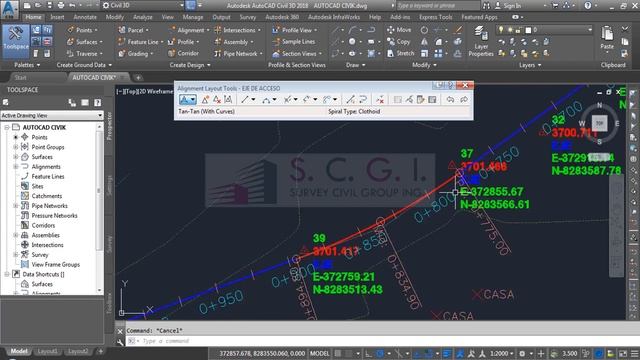Select the Stretch tool
This screenshot has height=360, width=640.
coord(400,53)
